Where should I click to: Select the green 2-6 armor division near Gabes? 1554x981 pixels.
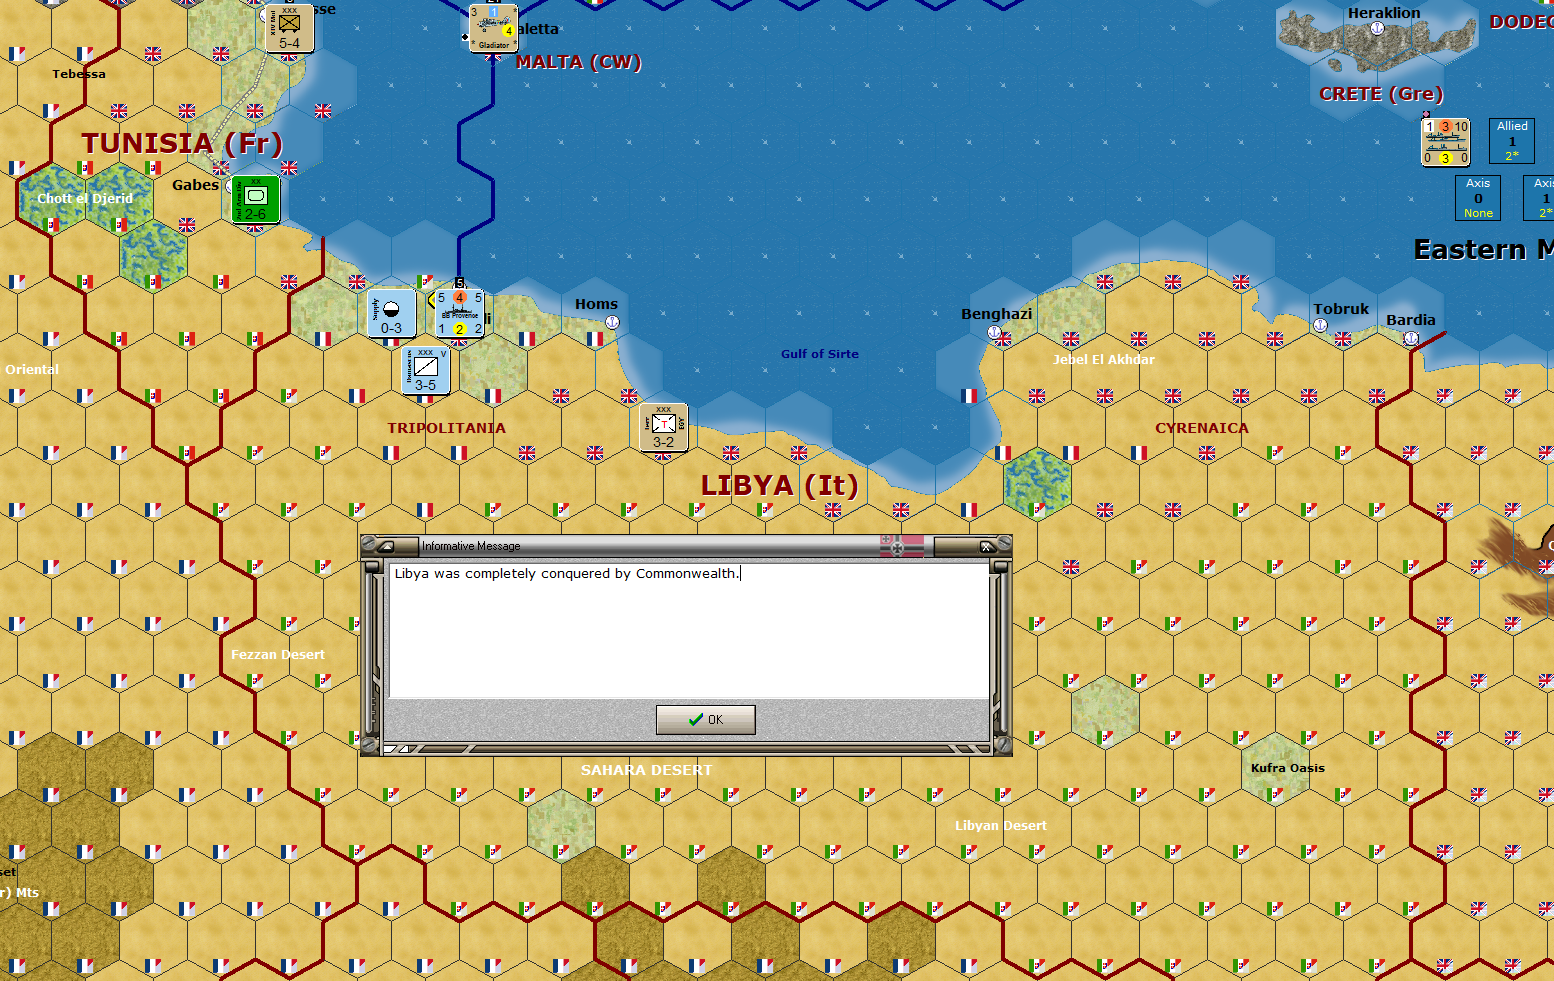(255, 199)
